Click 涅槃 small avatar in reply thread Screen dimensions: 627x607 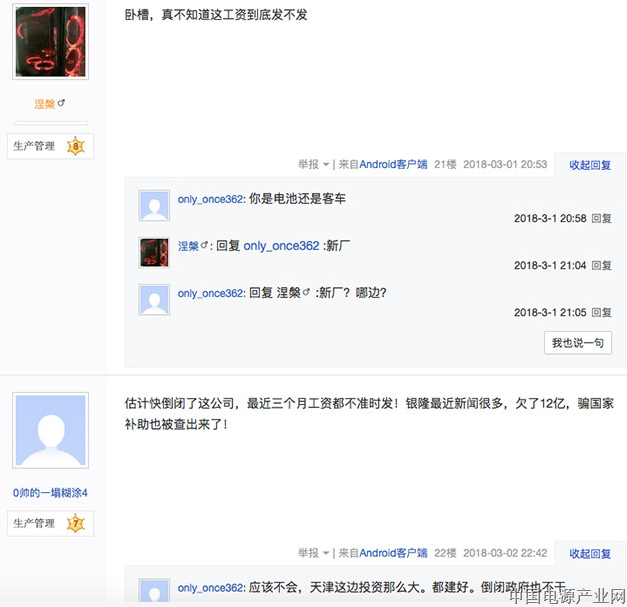pyautogui.click(x=154, y=252)
